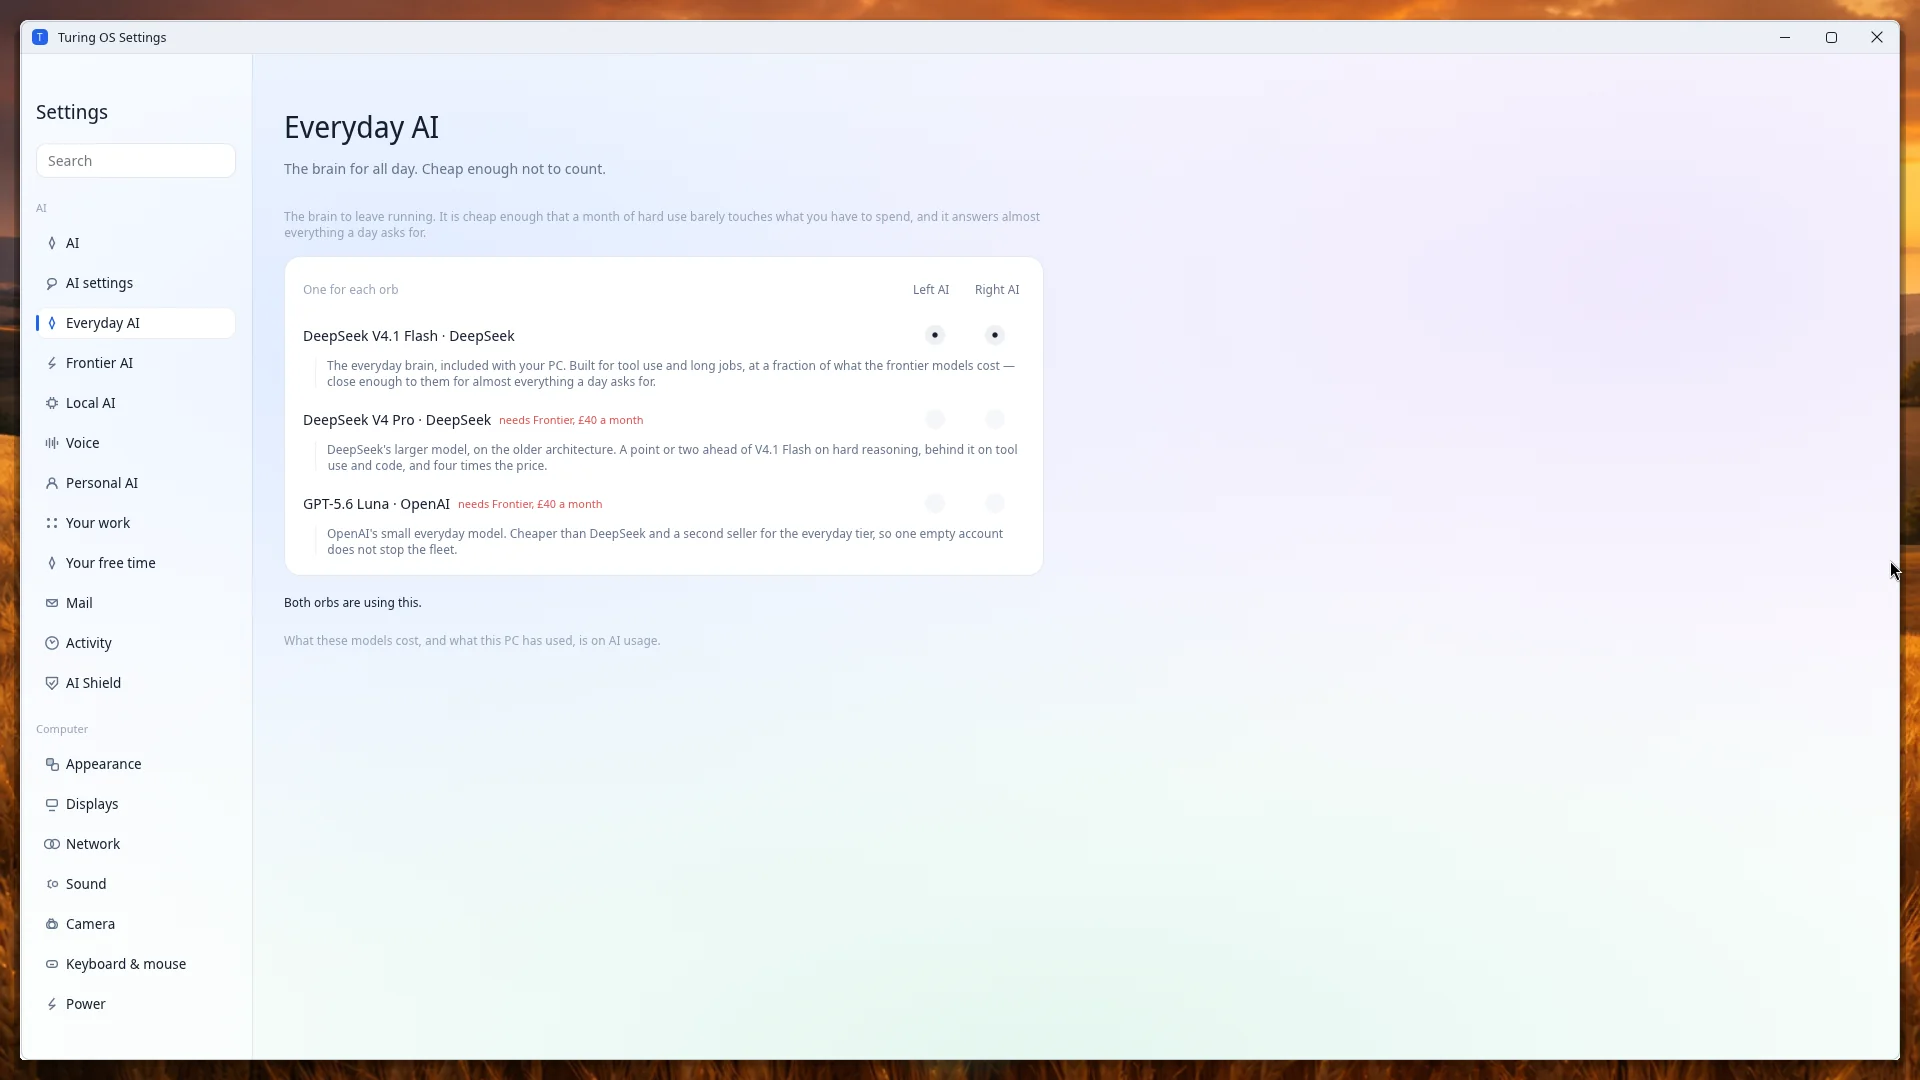This screenshot has height=1080, width=1920.
Task: Click the AI diamond icon in sidebar
Action: [x=52, y=243]
